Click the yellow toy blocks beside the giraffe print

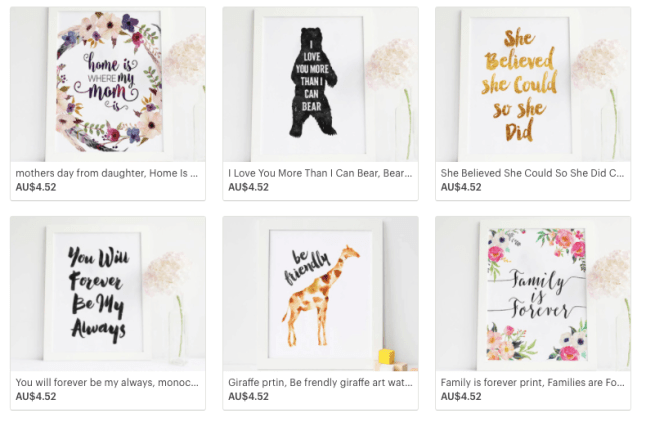click(x=386, y=357)
